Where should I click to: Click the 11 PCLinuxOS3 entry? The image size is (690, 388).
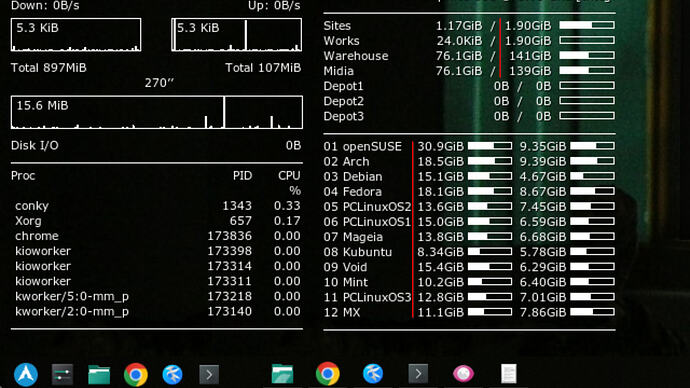[x=367, y=297]
